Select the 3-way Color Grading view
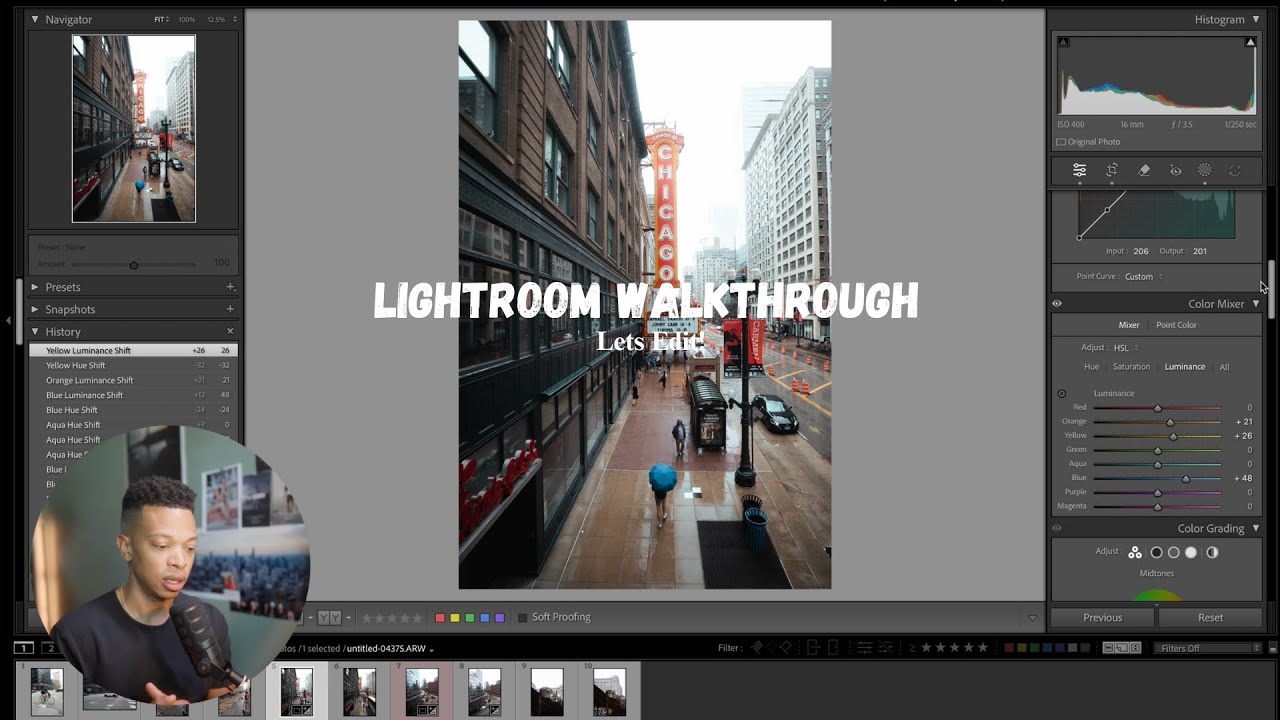1280x720 pixels. coord(1135,552)
